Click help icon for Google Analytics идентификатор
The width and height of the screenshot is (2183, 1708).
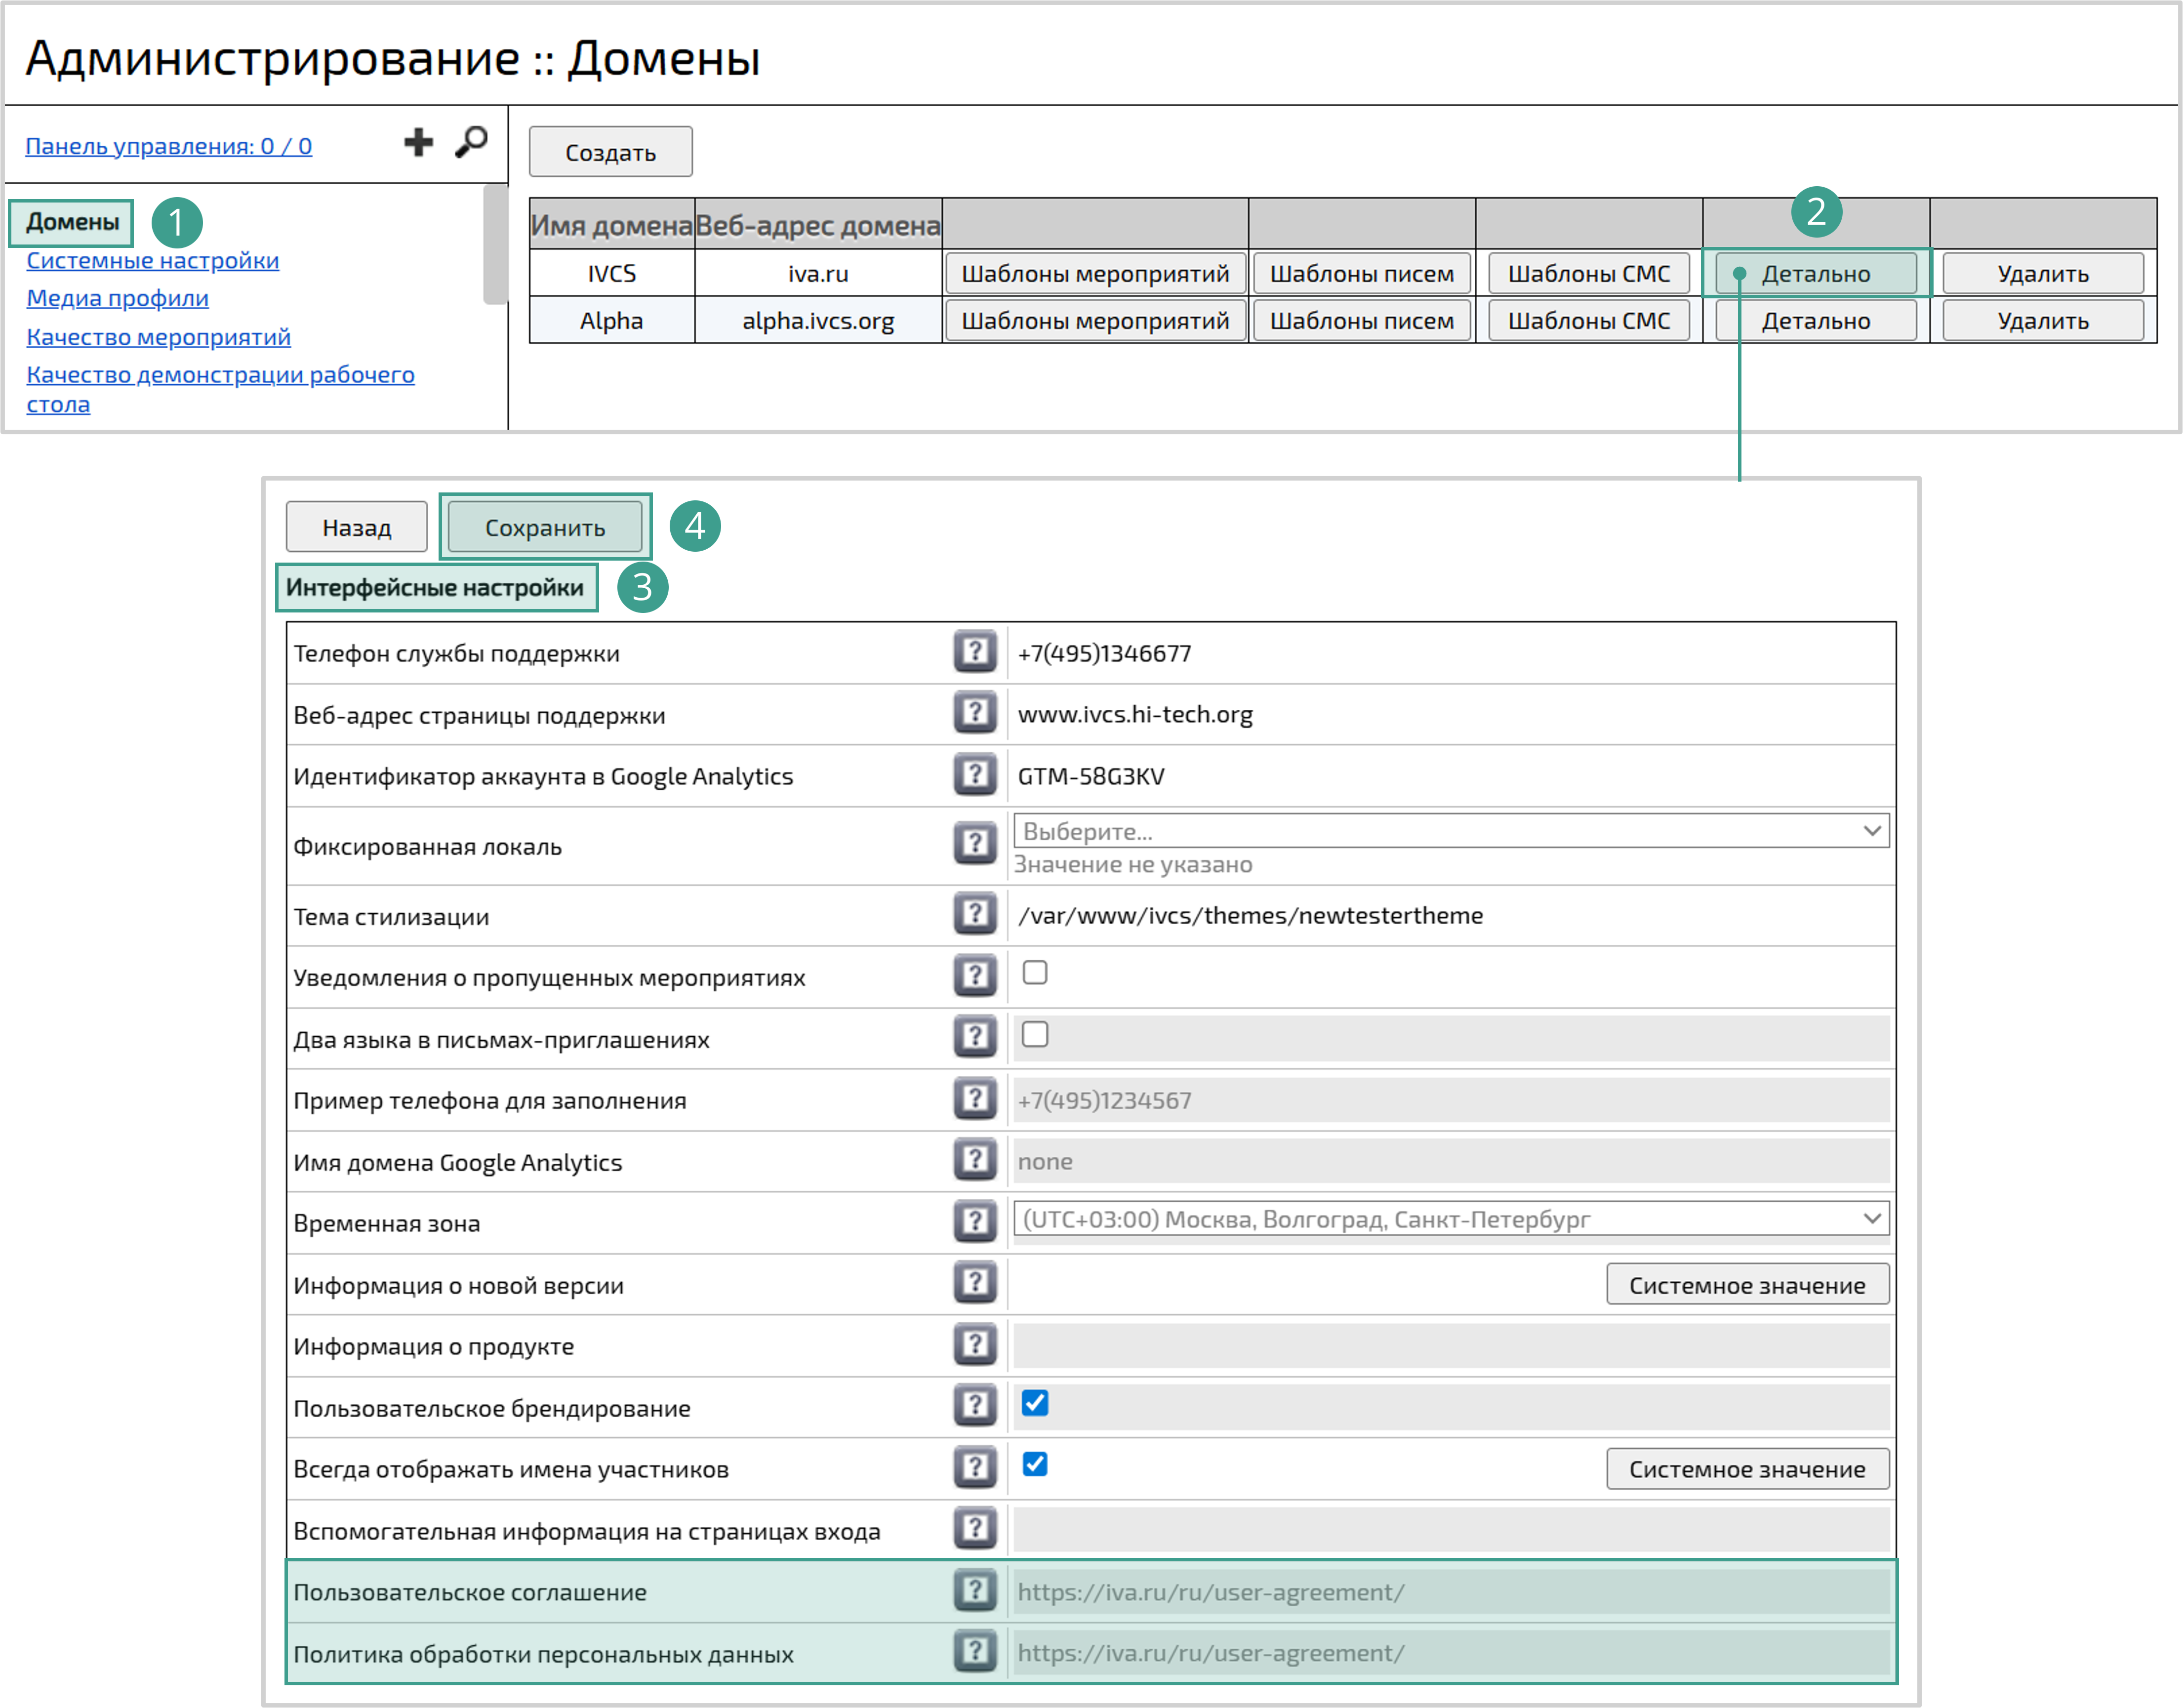coord(974,775)
